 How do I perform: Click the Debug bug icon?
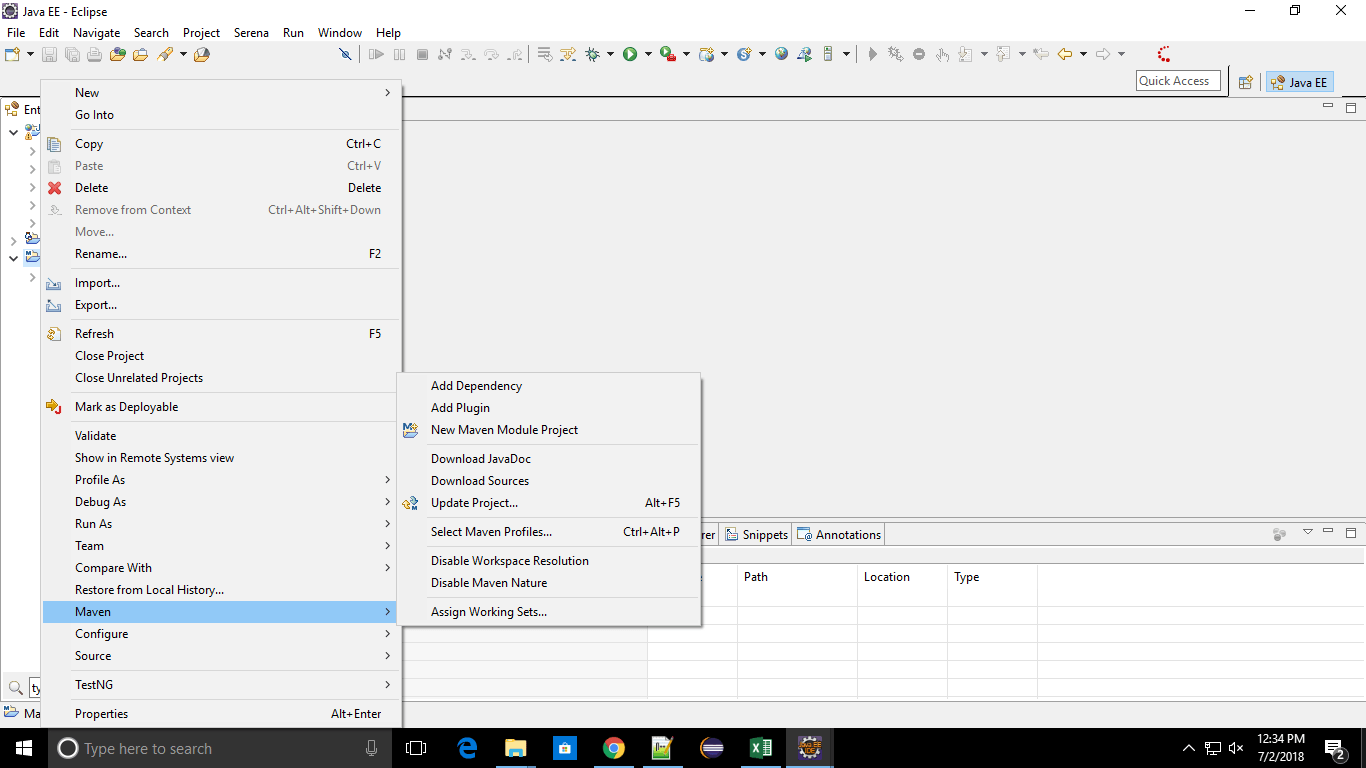tap(593, 54)
